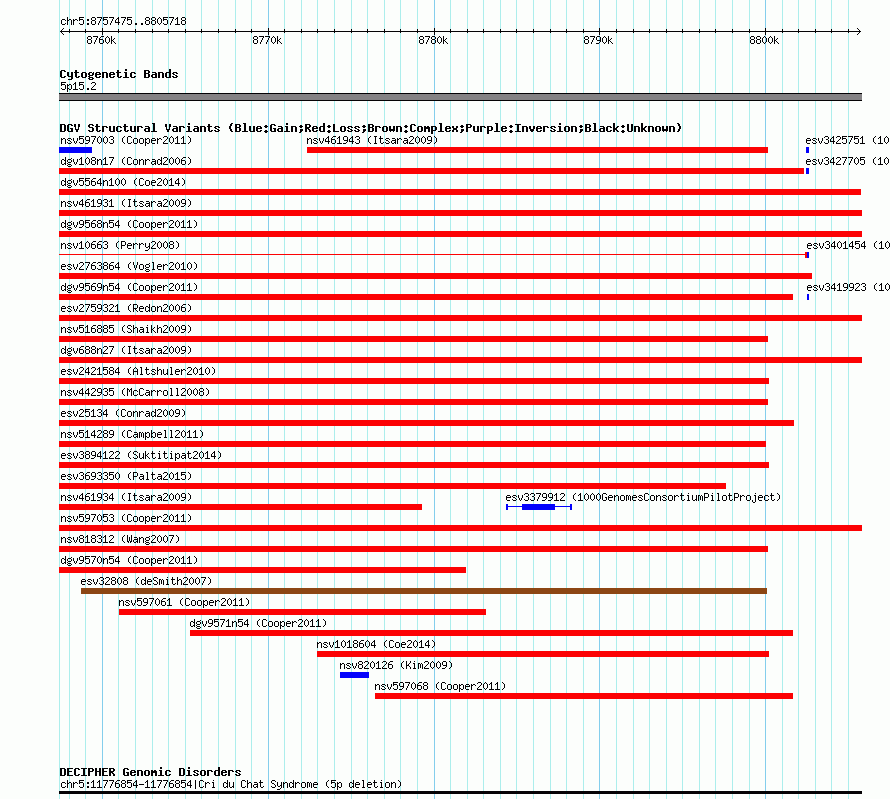Click the 8760k ruler tick label
890x799 pixels.
point(101,40)
